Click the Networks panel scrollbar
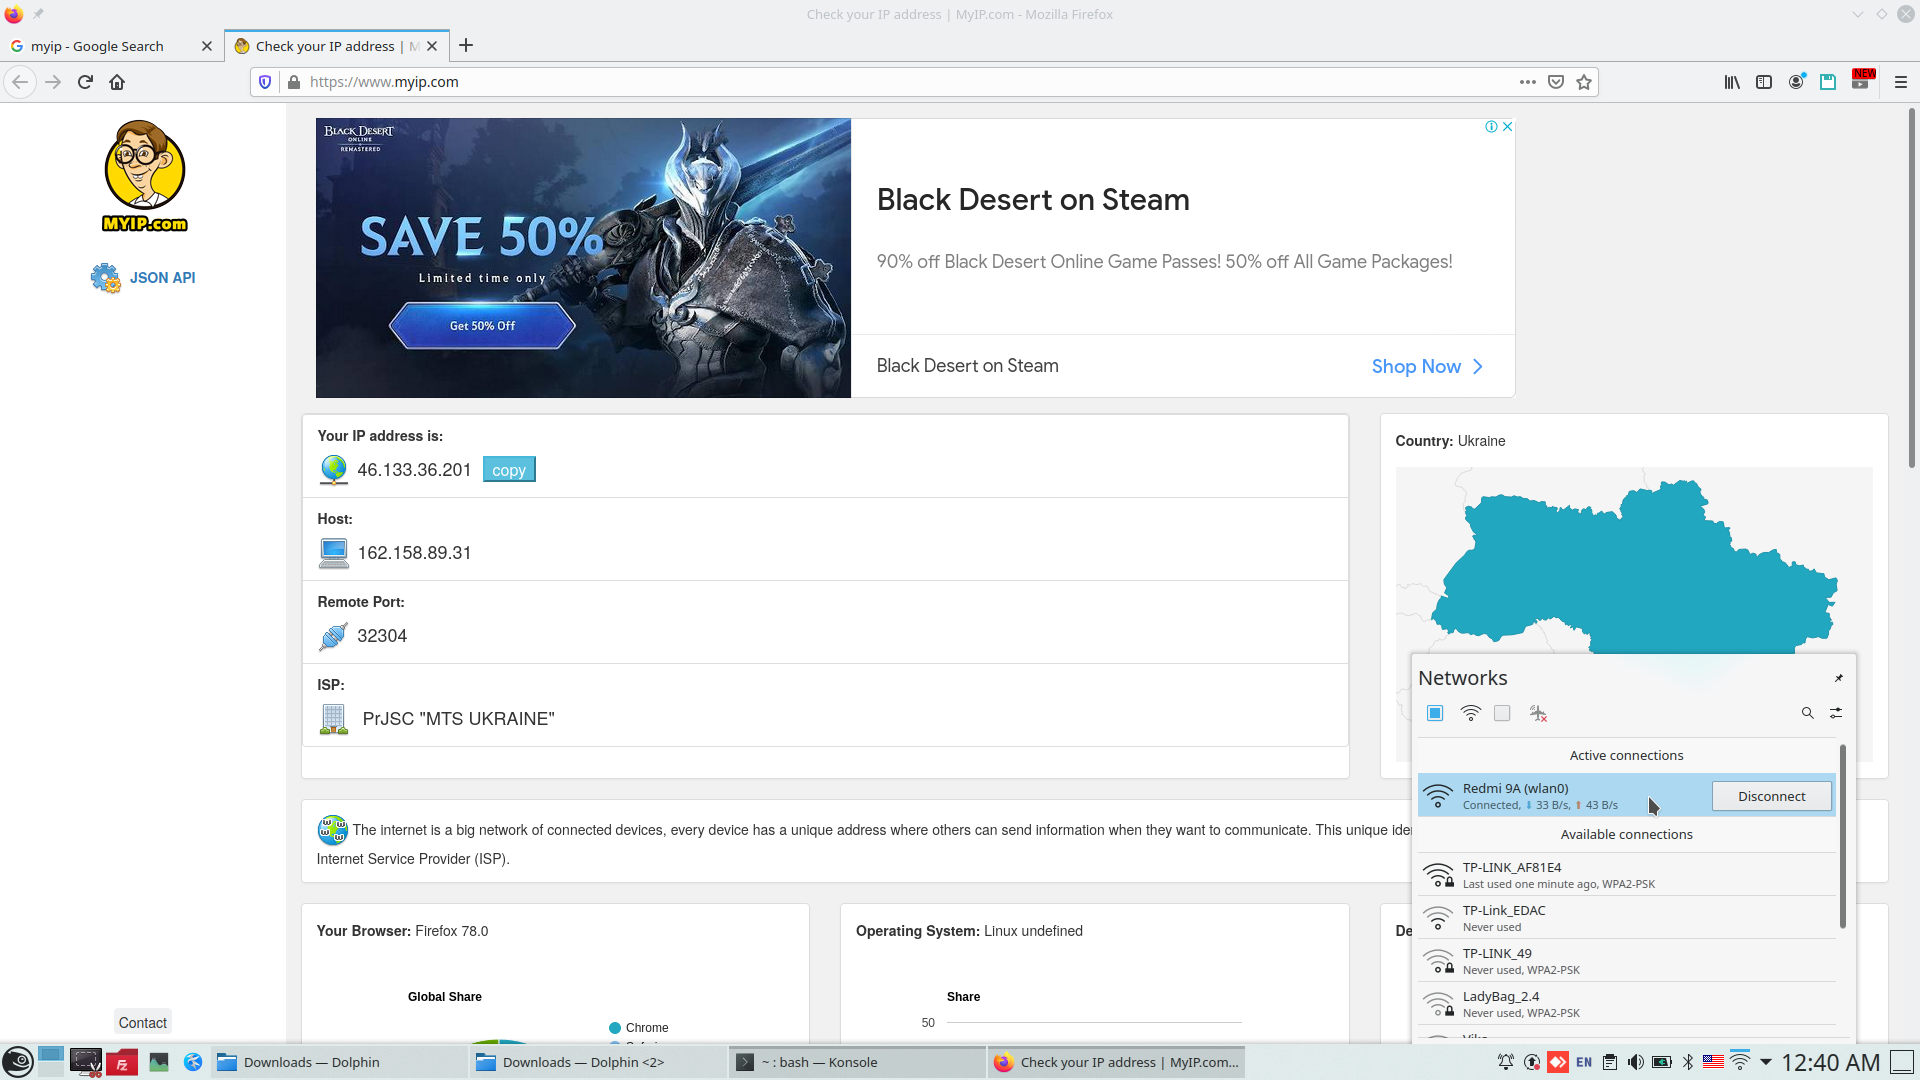Screen dimensions: 1920x1080 coord(1842,835)
